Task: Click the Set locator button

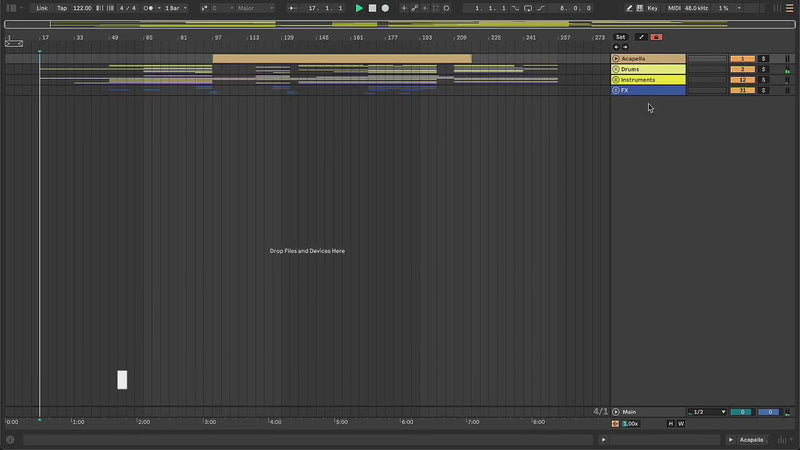Action: click(620, 37)
